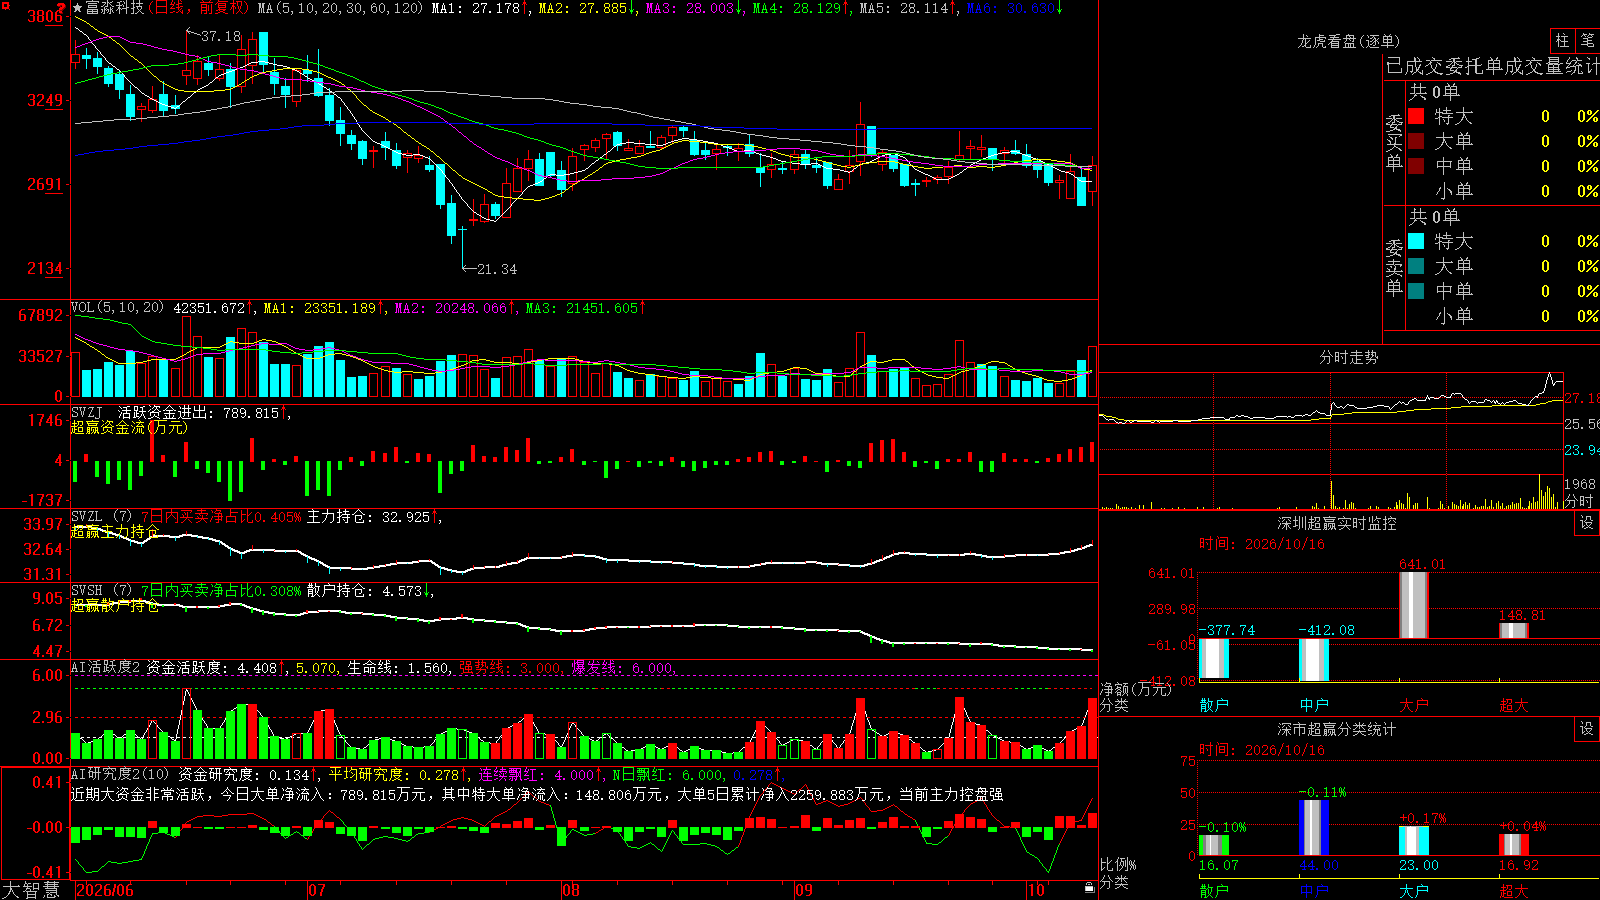
Task: Switch order view with the 柱 button
Action: pos(1562,41)
